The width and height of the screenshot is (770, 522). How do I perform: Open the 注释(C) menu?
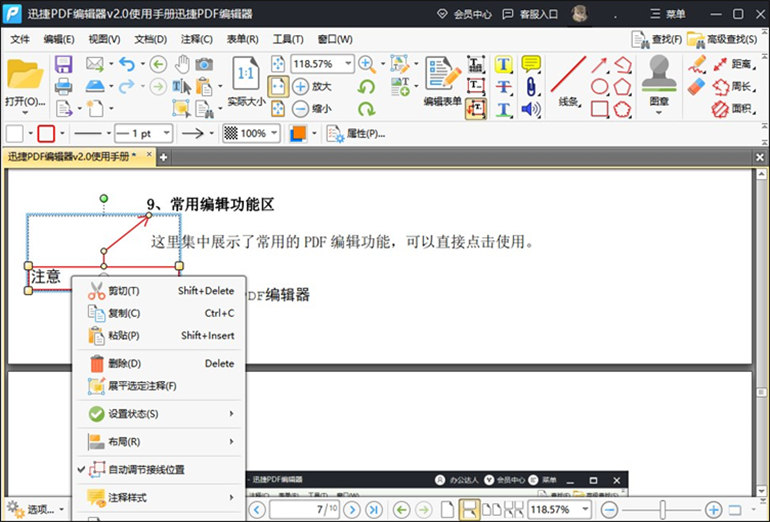pos(196,39)
